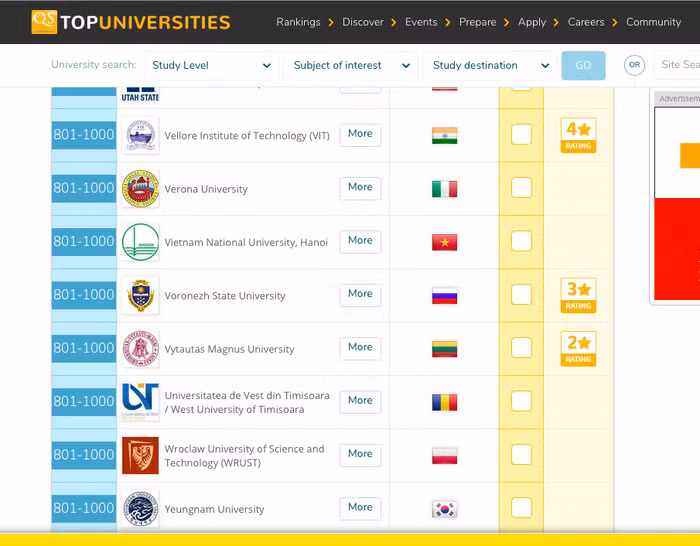Click the Vellore Institute of Technology logo
Viewport: 700px width, 546px height.
click(x=140, y=135)
